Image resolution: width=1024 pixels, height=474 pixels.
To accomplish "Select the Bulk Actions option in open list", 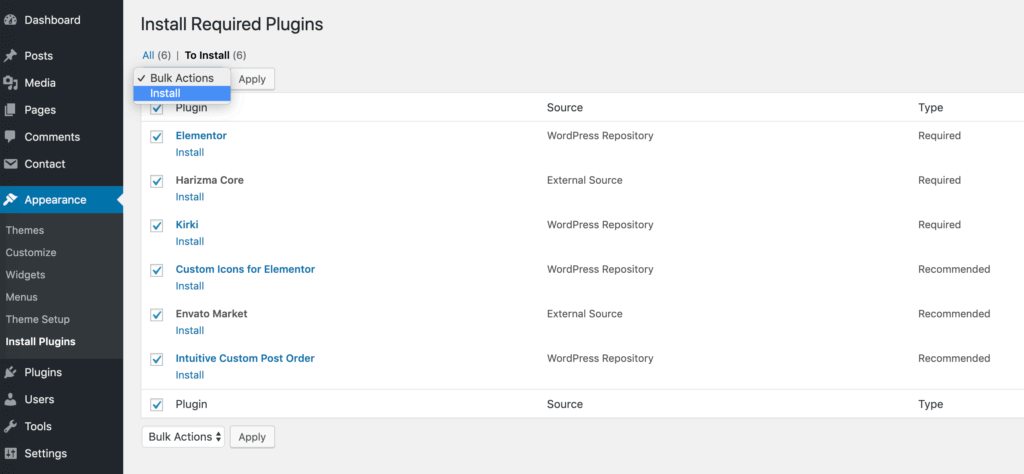I will (x=181, y=78).
